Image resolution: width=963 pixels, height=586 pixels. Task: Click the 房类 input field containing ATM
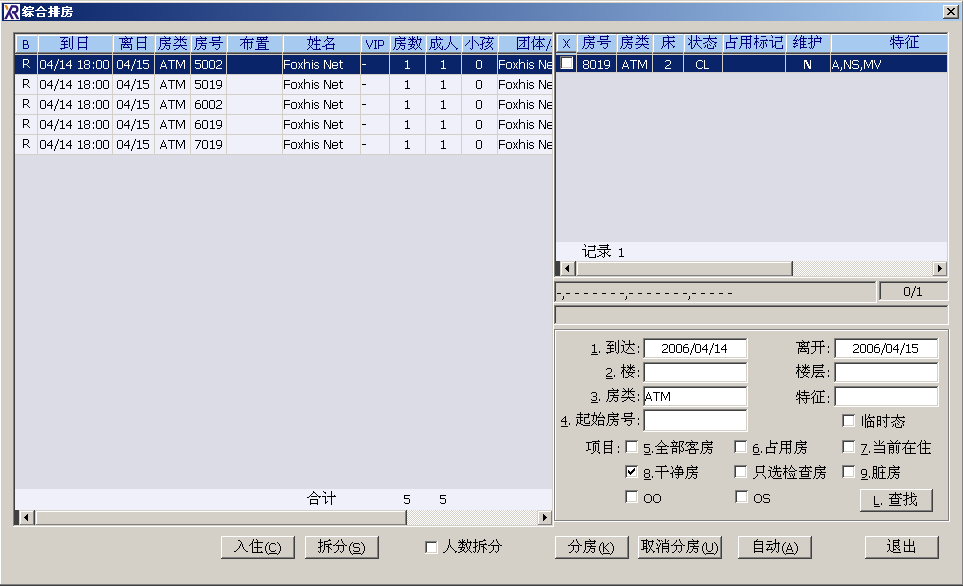point(694,397)
